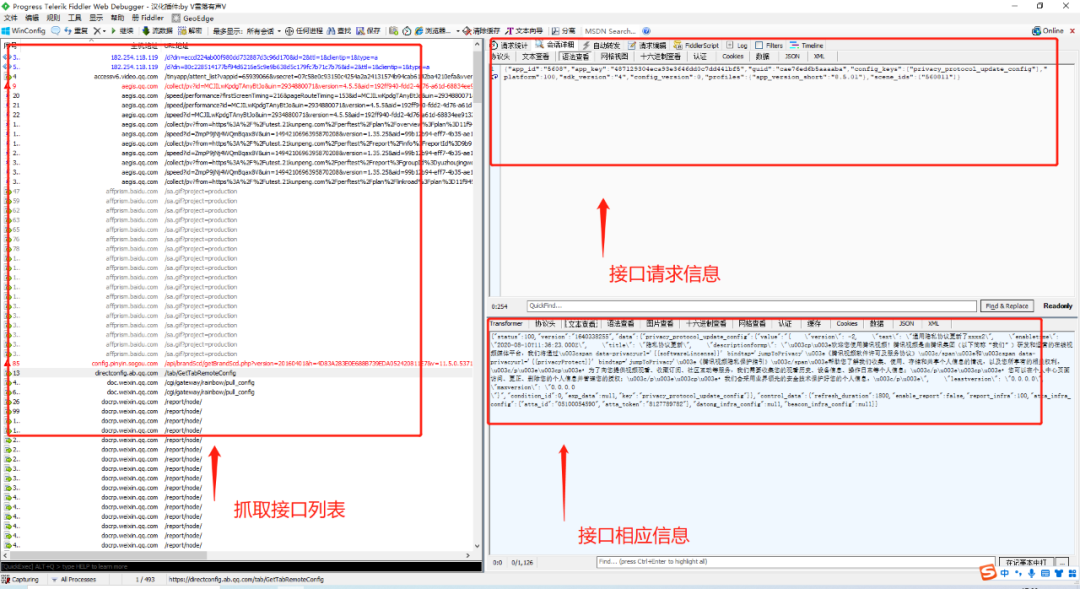Viewport: 1080px width, 589px height.
Task: Select response 图片查看 (ImageView) tab
Action: (660, 324)
